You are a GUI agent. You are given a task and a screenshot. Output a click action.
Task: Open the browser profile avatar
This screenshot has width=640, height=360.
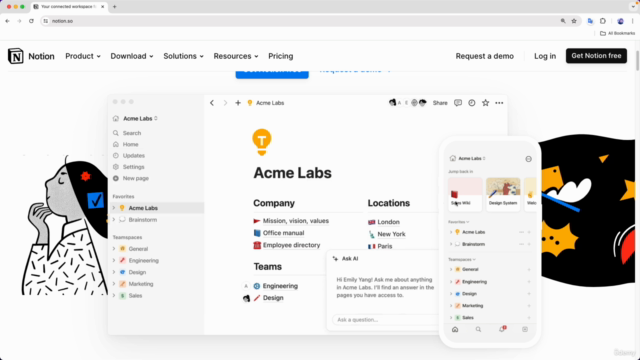point(620,21)
